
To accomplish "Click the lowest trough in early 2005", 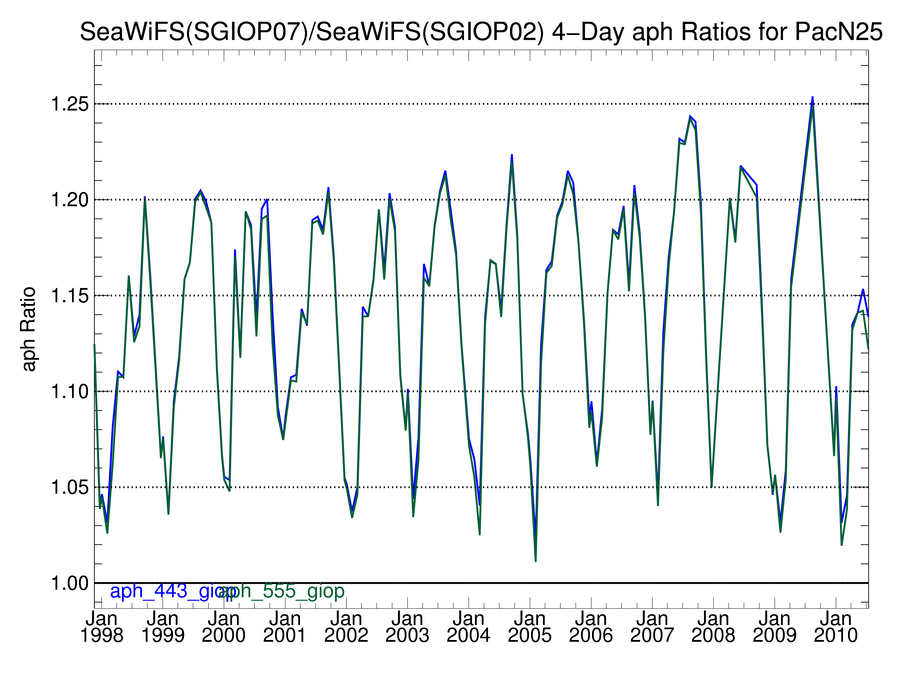I will [536, 560].
